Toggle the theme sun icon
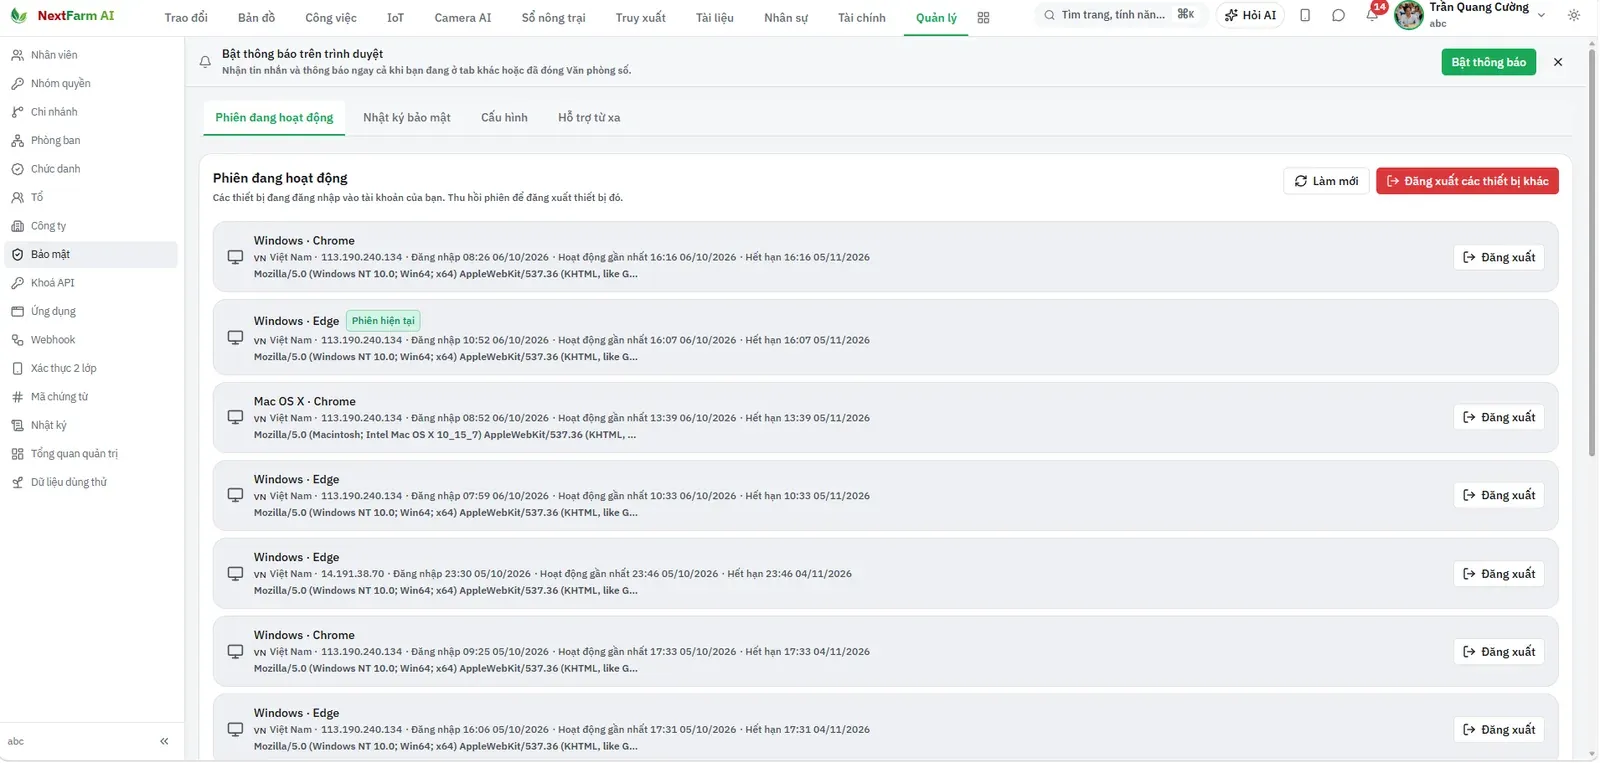1600x763 pixels. point(1574,15)
